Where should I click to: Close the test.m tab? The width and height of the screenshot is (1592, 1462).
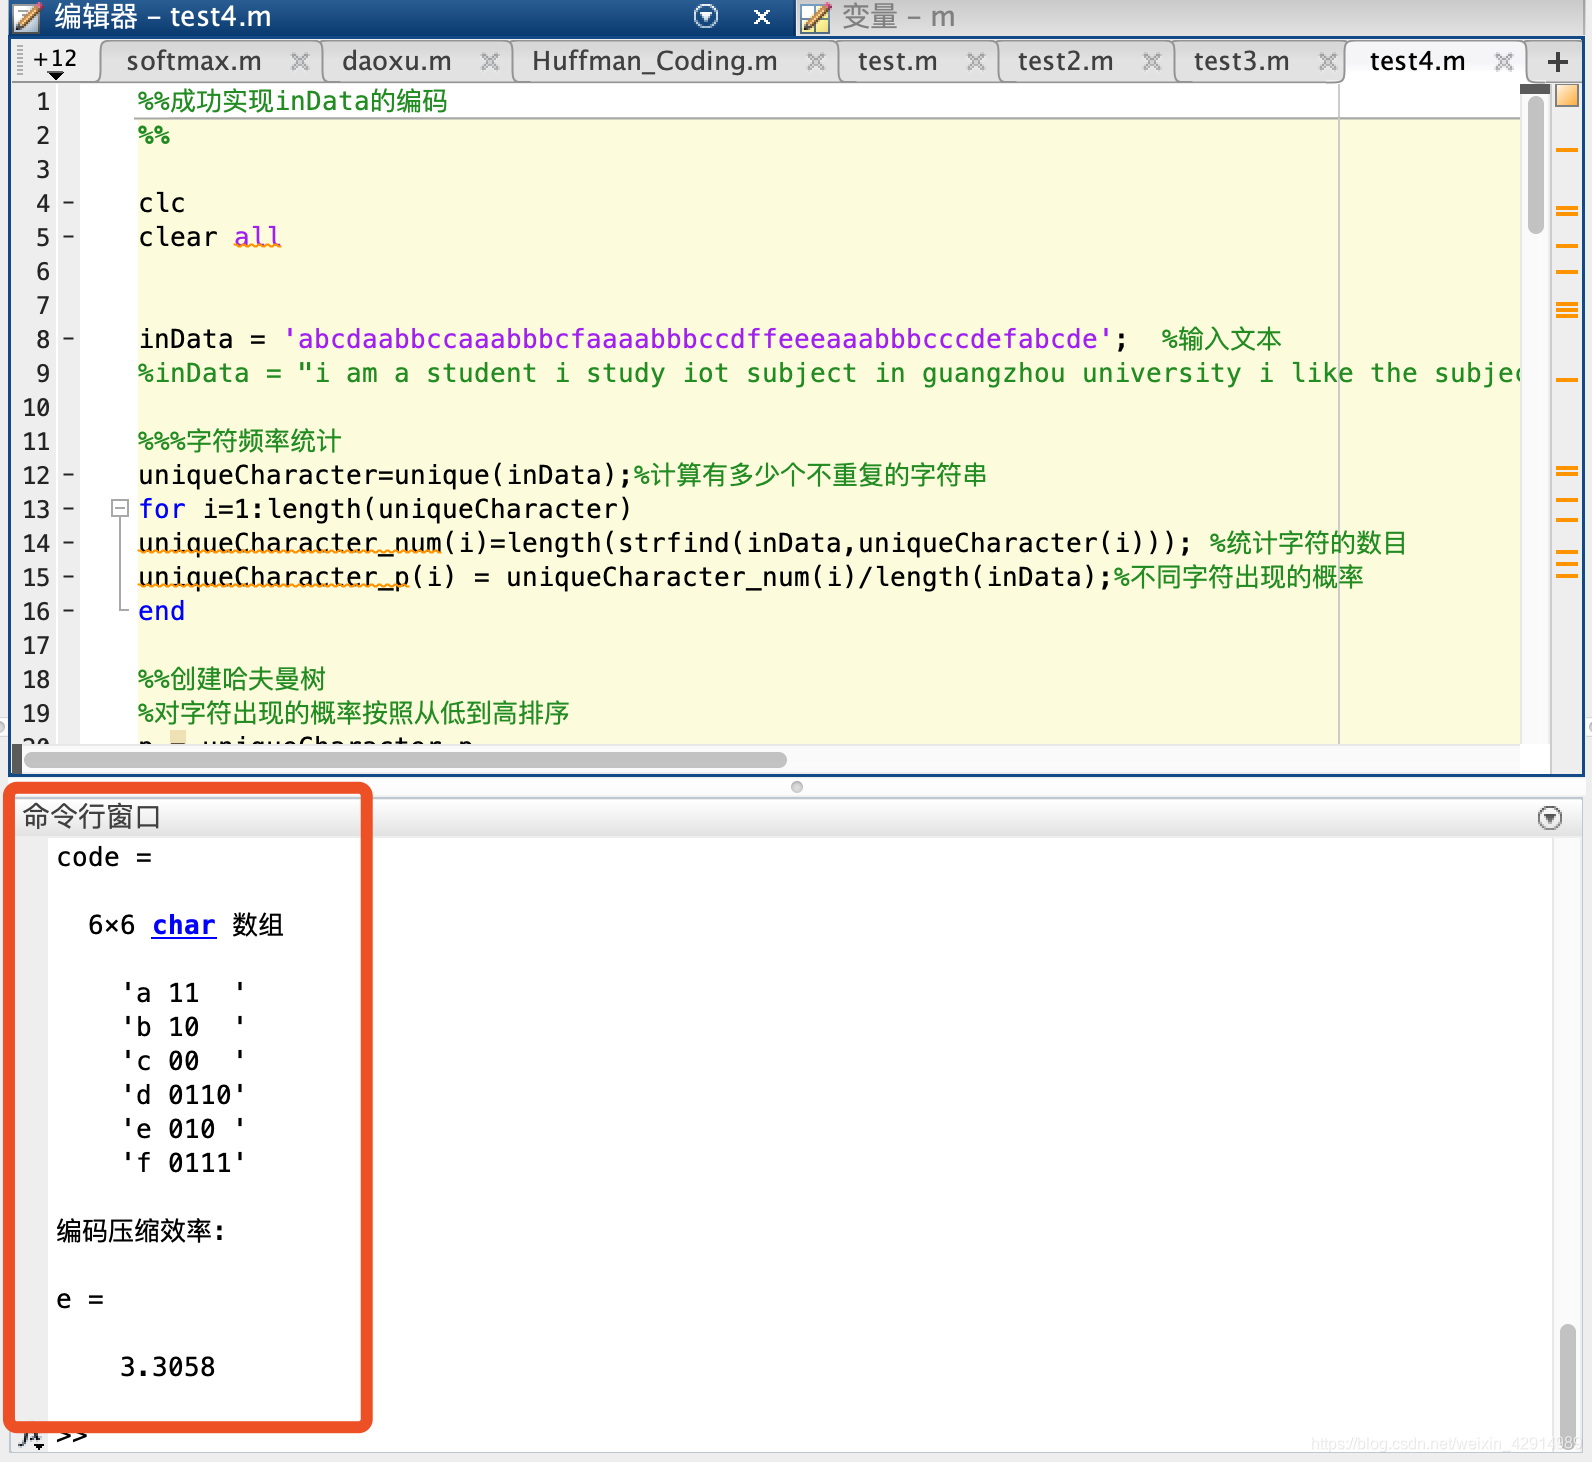pyautogui.click(x=975, y=62)
